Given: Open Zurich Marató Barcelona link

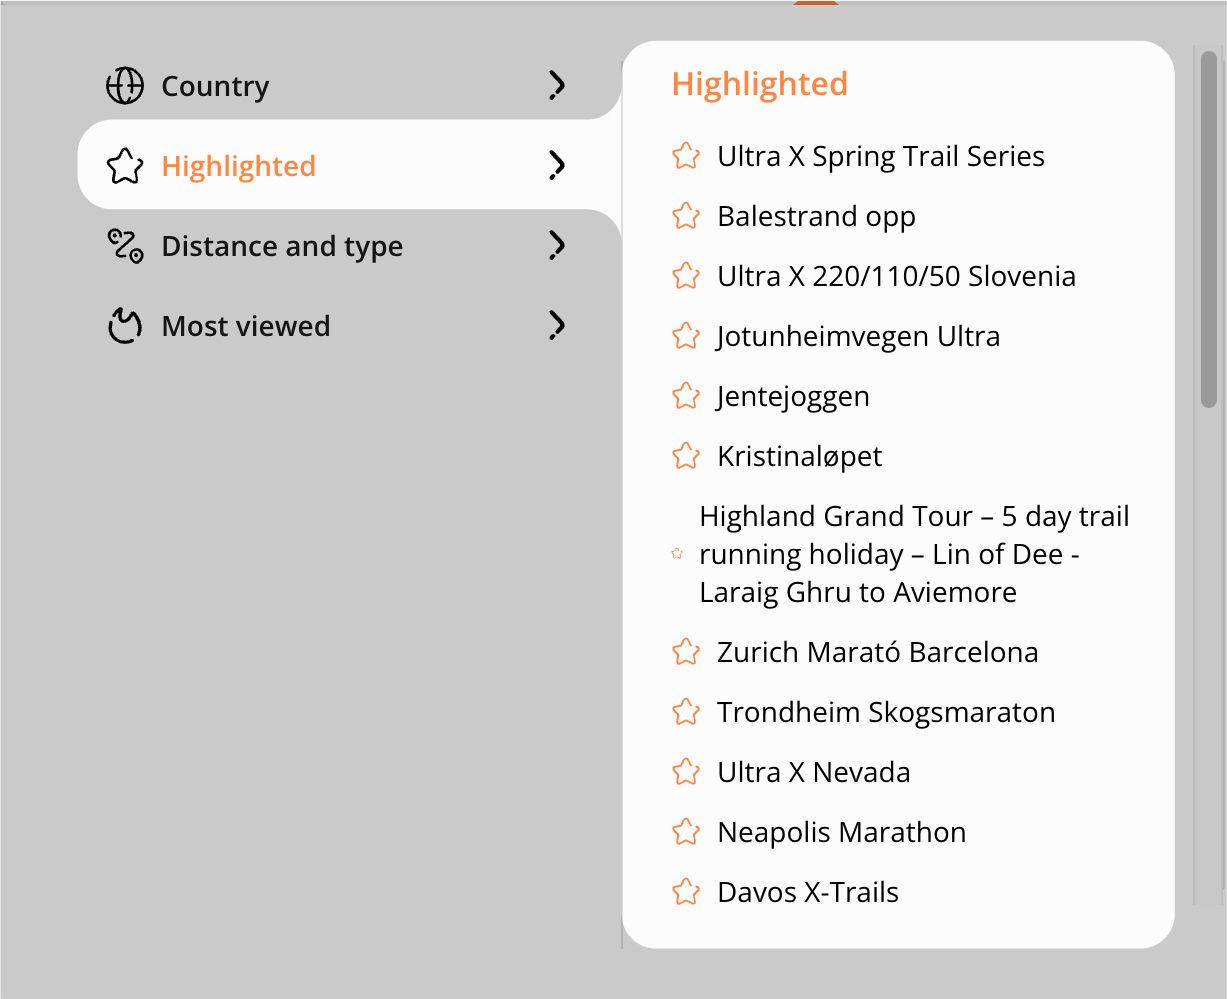Looking at the screenshot, I should pos(878,652).
